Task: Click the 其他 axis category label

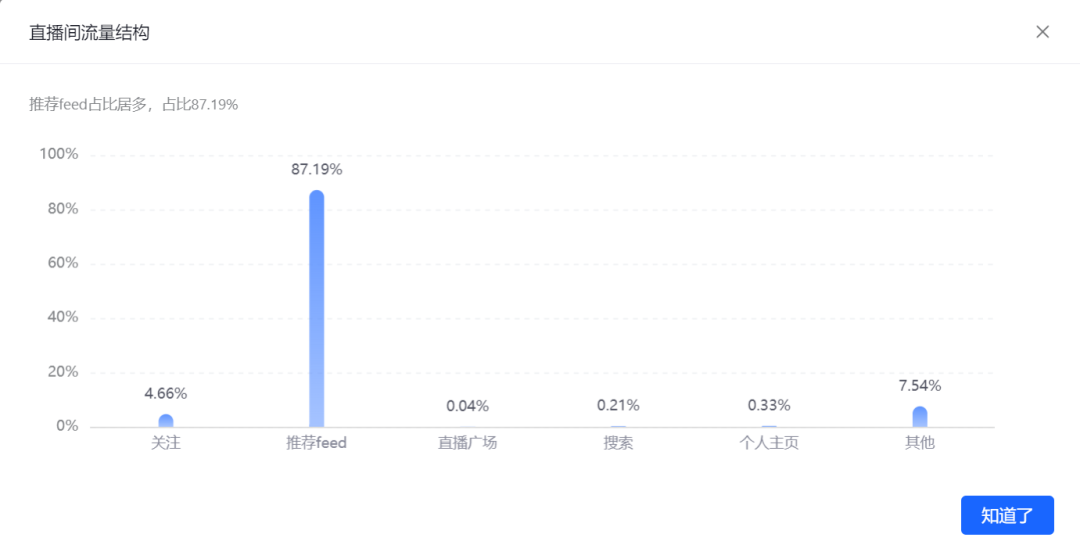Action: 920,443
